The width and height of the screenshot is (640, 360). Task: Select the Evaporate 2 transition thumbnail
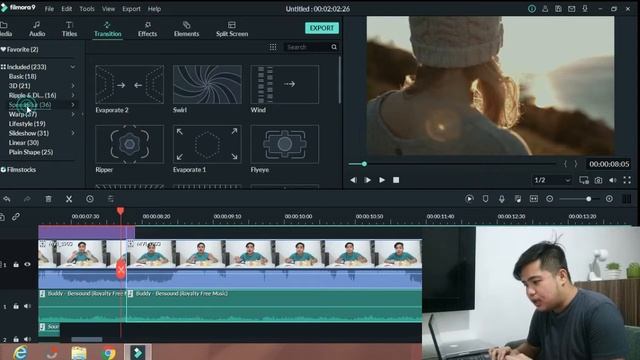click(x=129, y=84)
